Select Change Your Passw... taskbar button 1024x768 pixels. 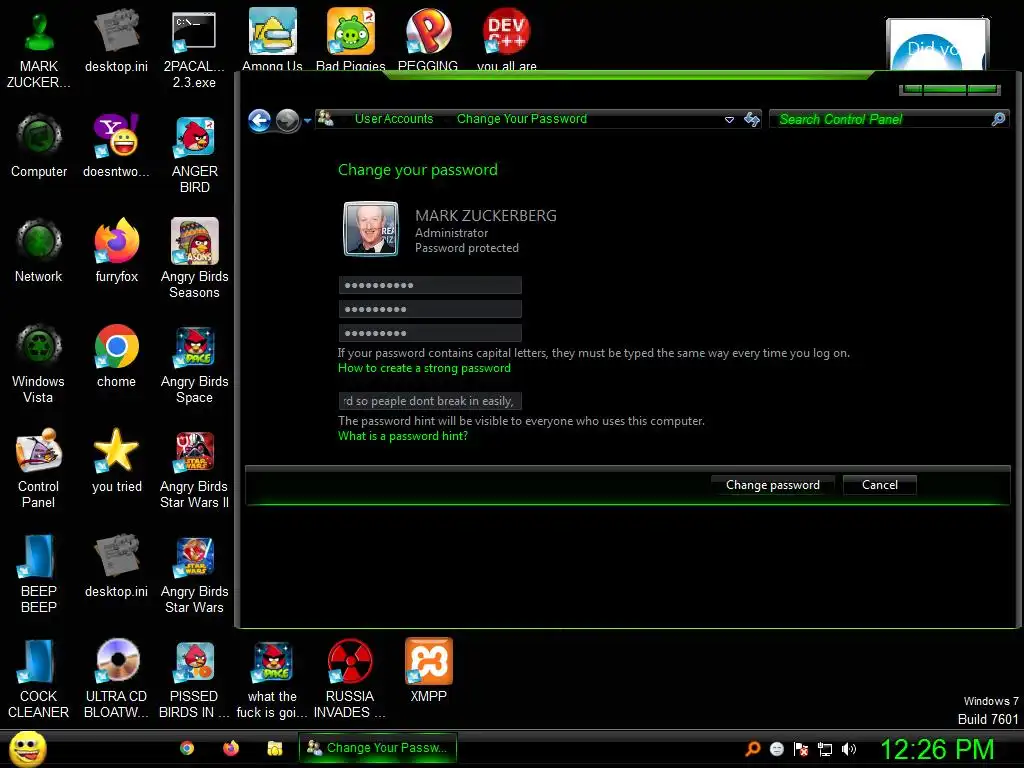[377, 748]
